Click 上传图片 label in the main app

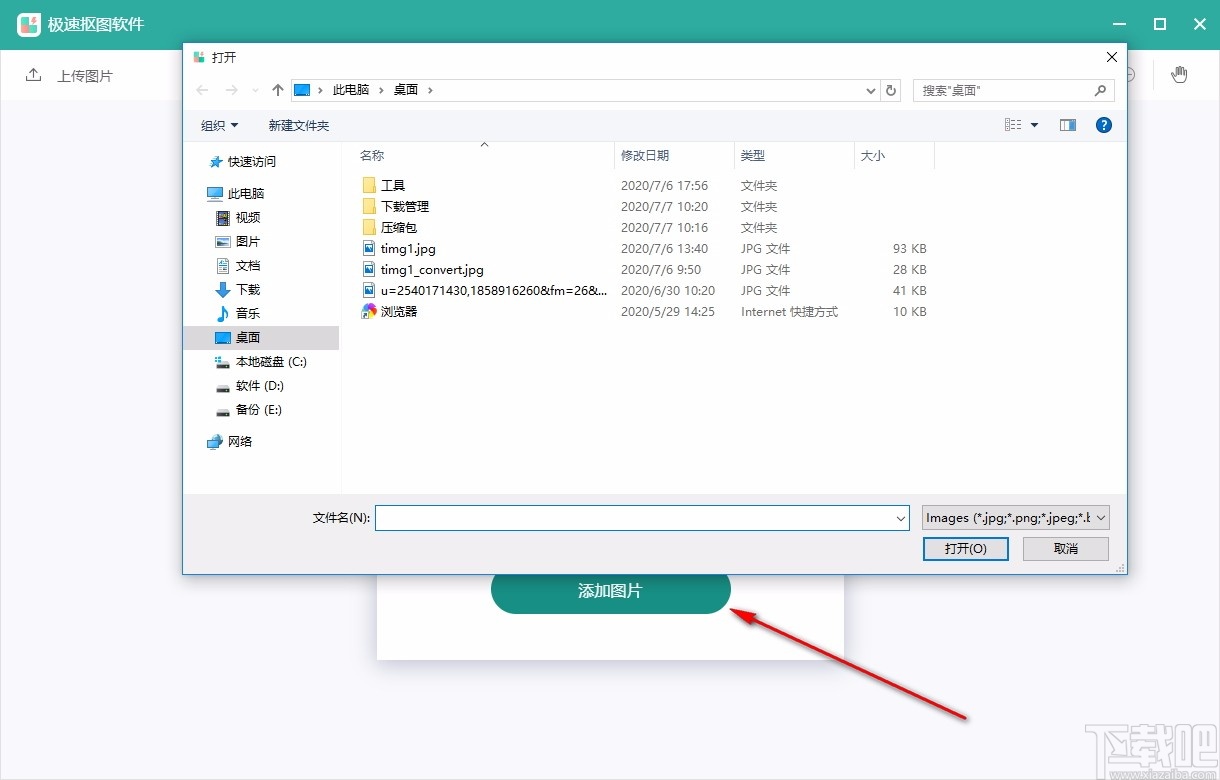coord(85,76)
